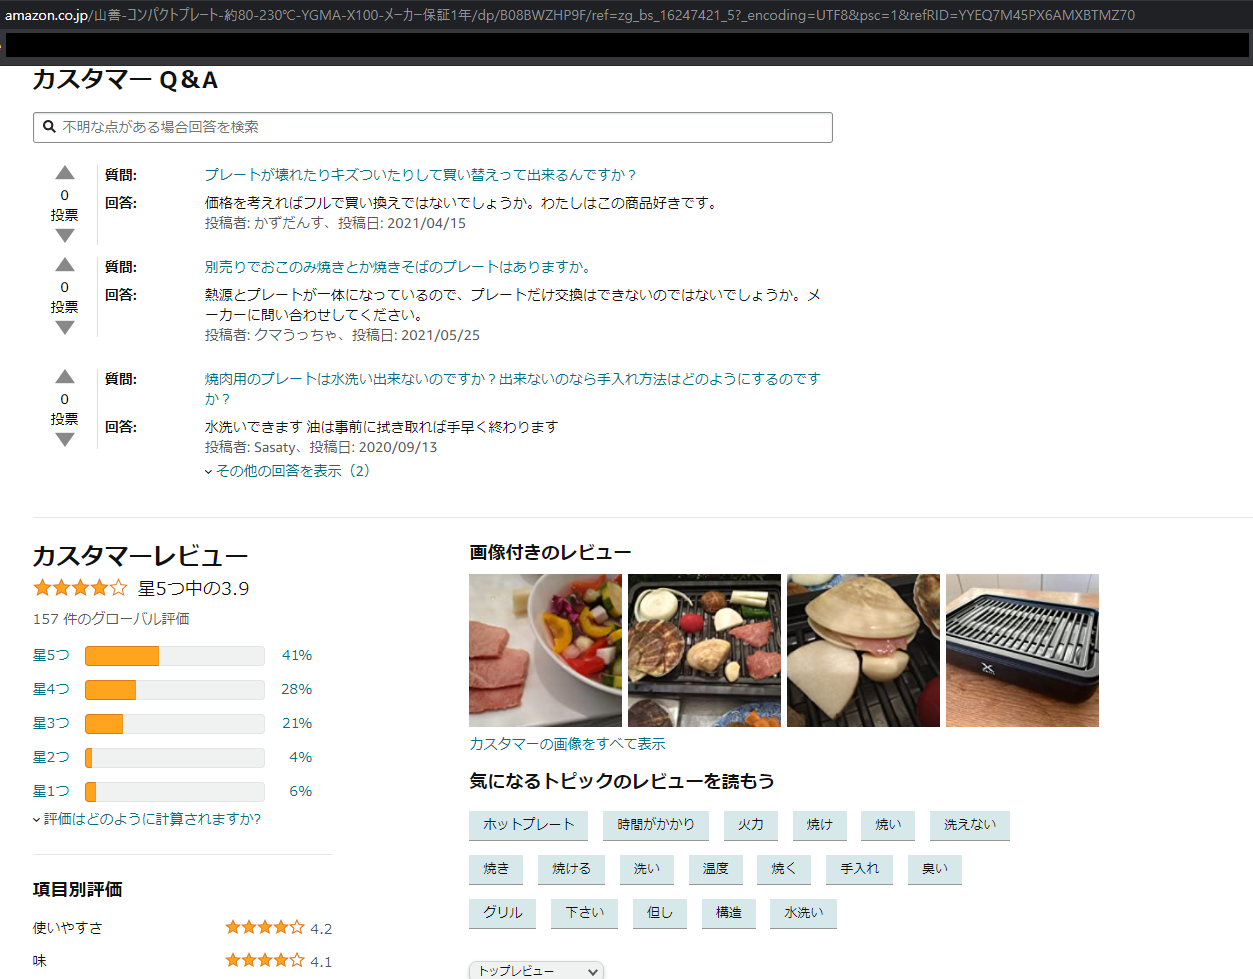Open question about washing 焼肉用のプレート

[512, 389]
